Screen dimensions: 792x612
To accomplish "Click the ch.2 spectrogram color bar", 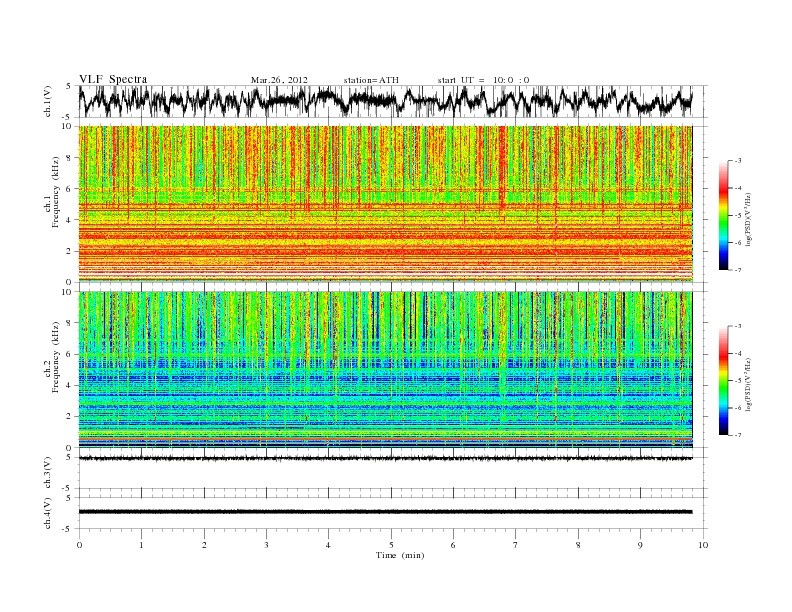I will [724, 380].
